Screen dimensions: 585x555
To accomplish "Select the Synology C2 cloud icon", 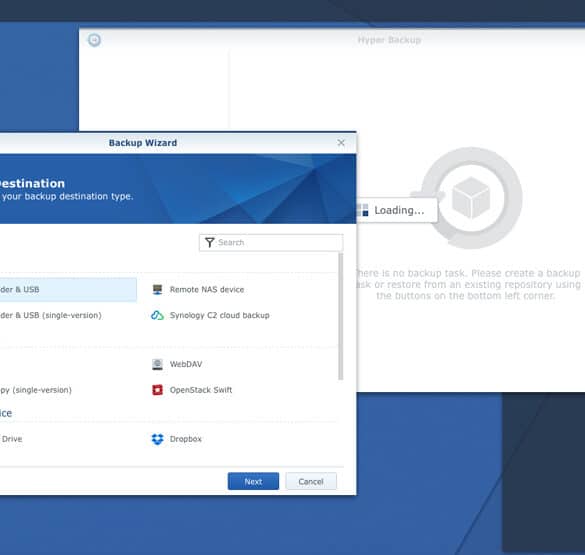I will pos(157,315).
